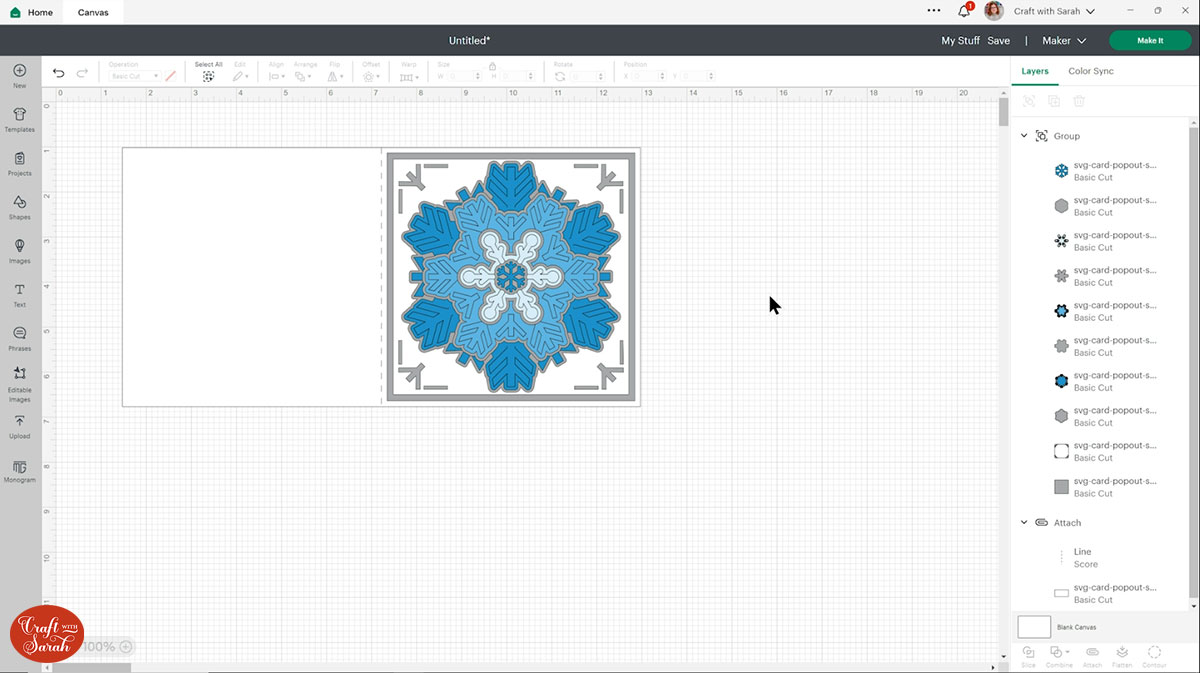Open the Align dropdown
The height and width of the screenshot is (673, 1200).
coord(277,76)
